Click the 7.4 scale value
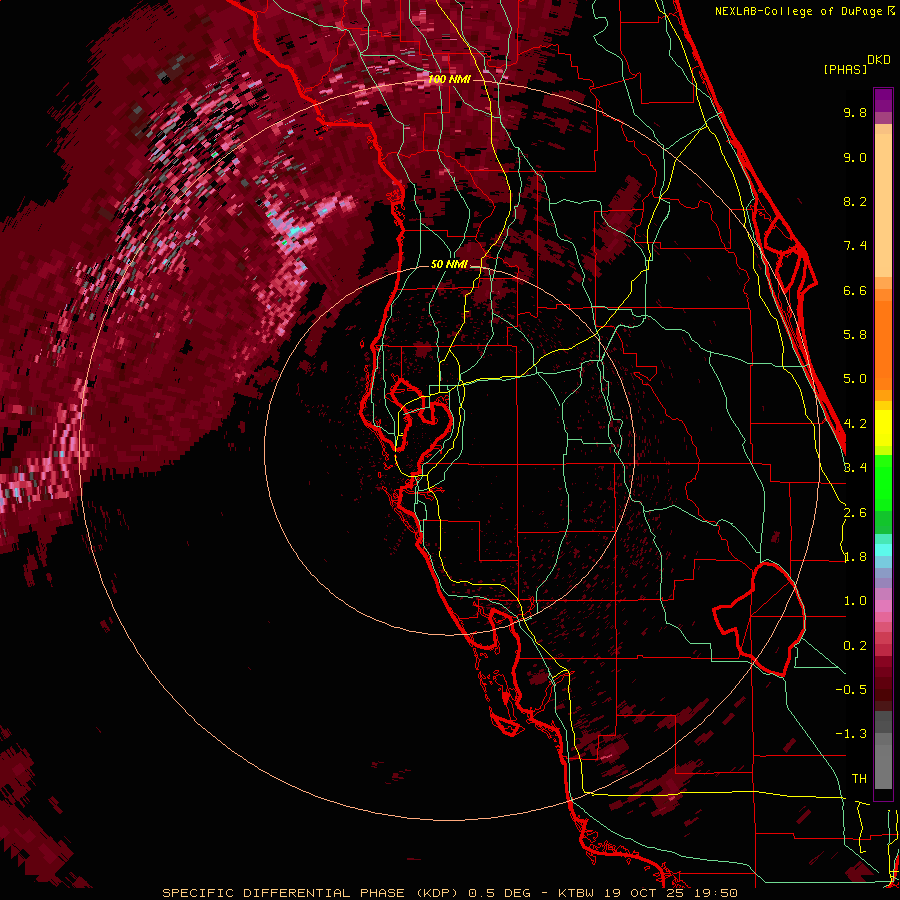The image size is (900, 900). 855,246
